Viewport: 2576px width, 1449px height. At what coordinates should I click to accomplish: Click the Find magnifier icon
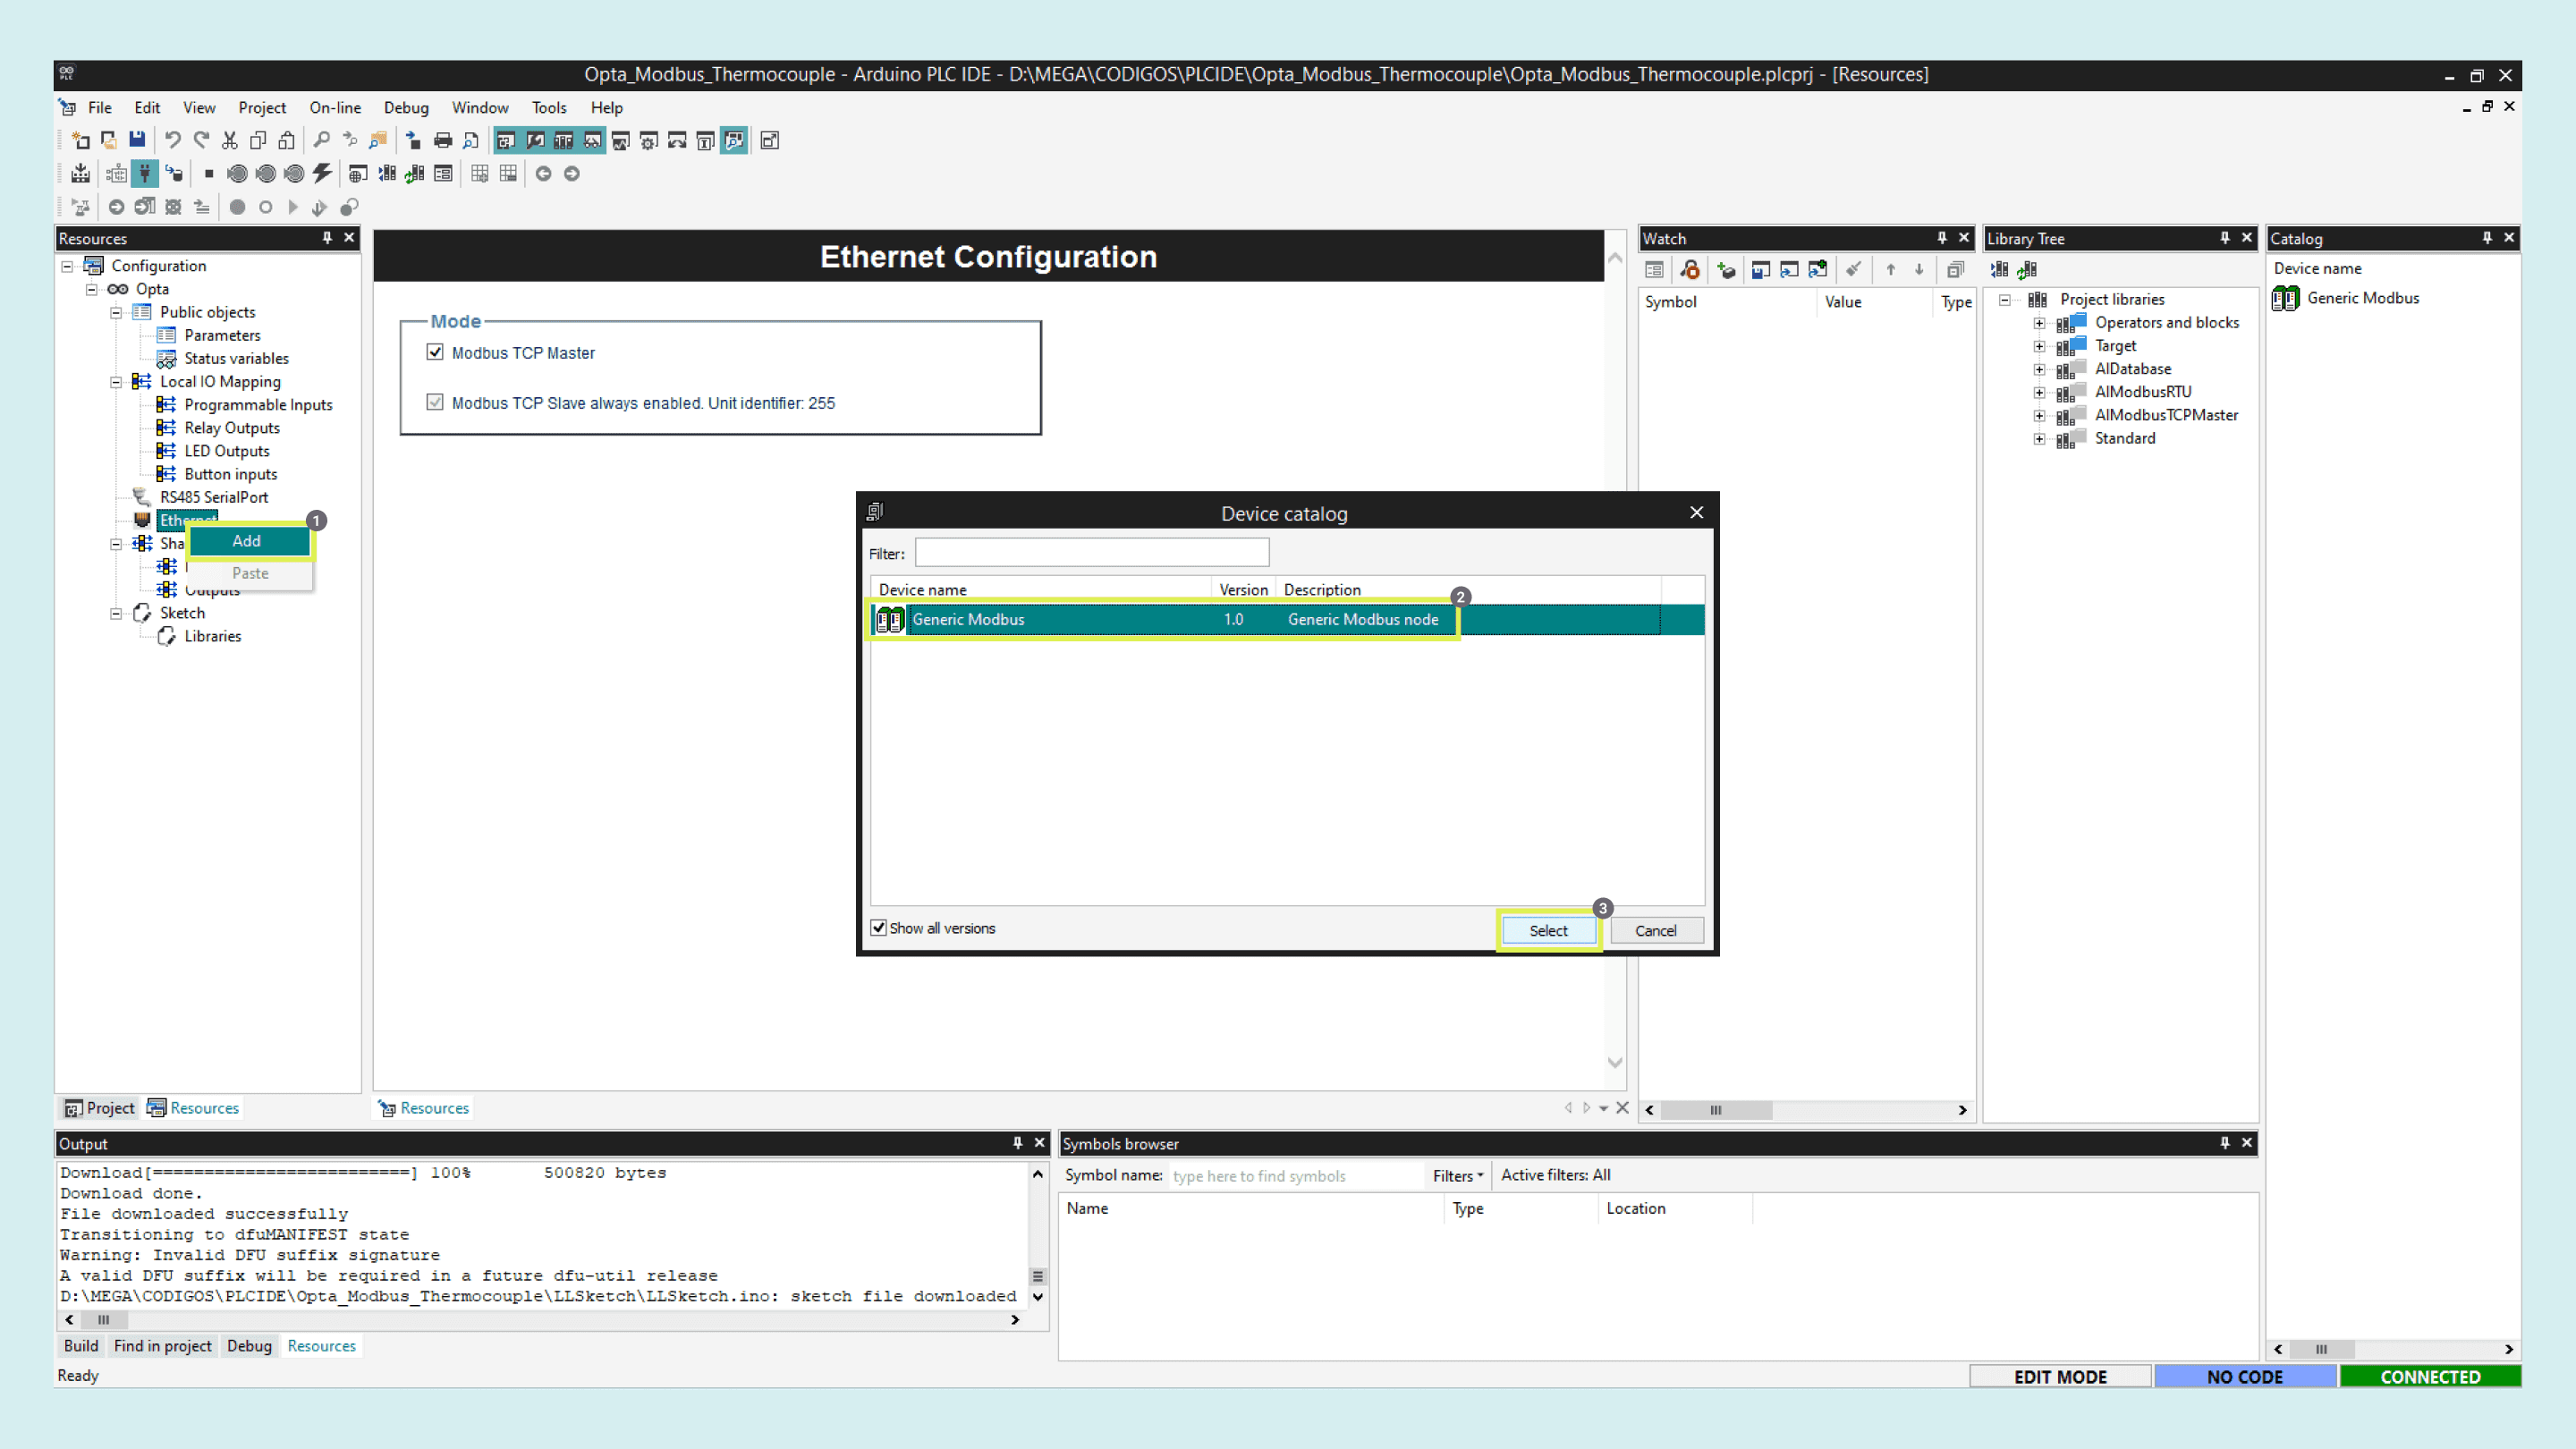321,140
